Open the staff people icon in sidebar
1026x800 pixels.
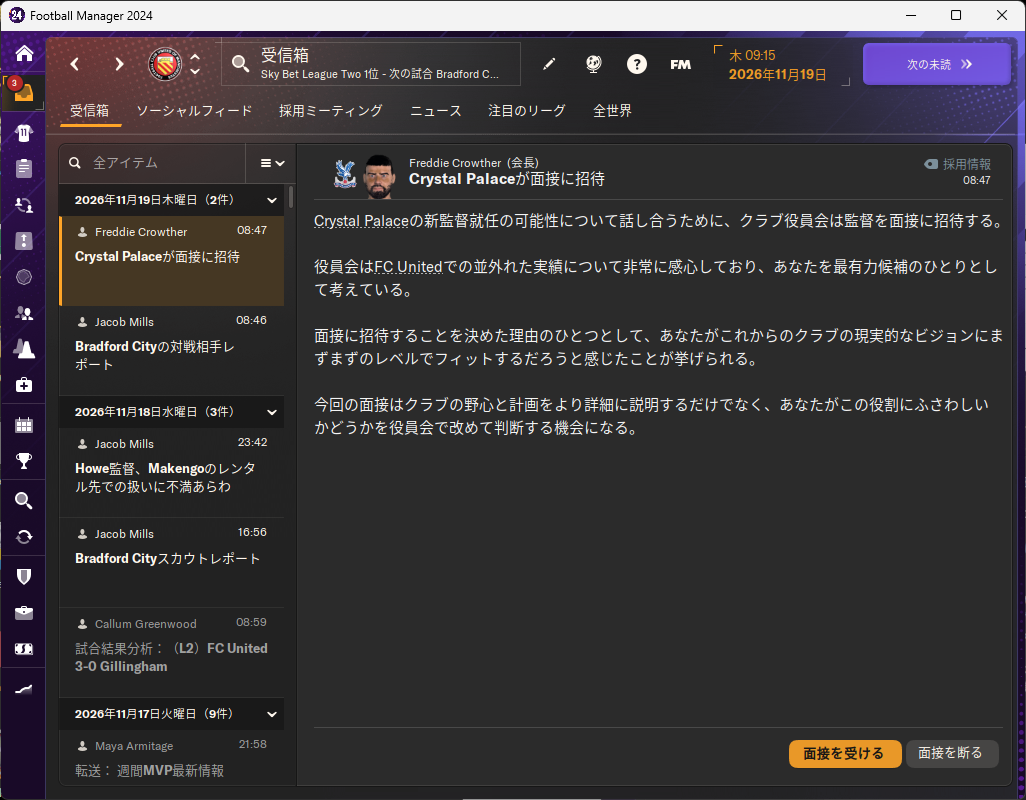click(24, 313)
